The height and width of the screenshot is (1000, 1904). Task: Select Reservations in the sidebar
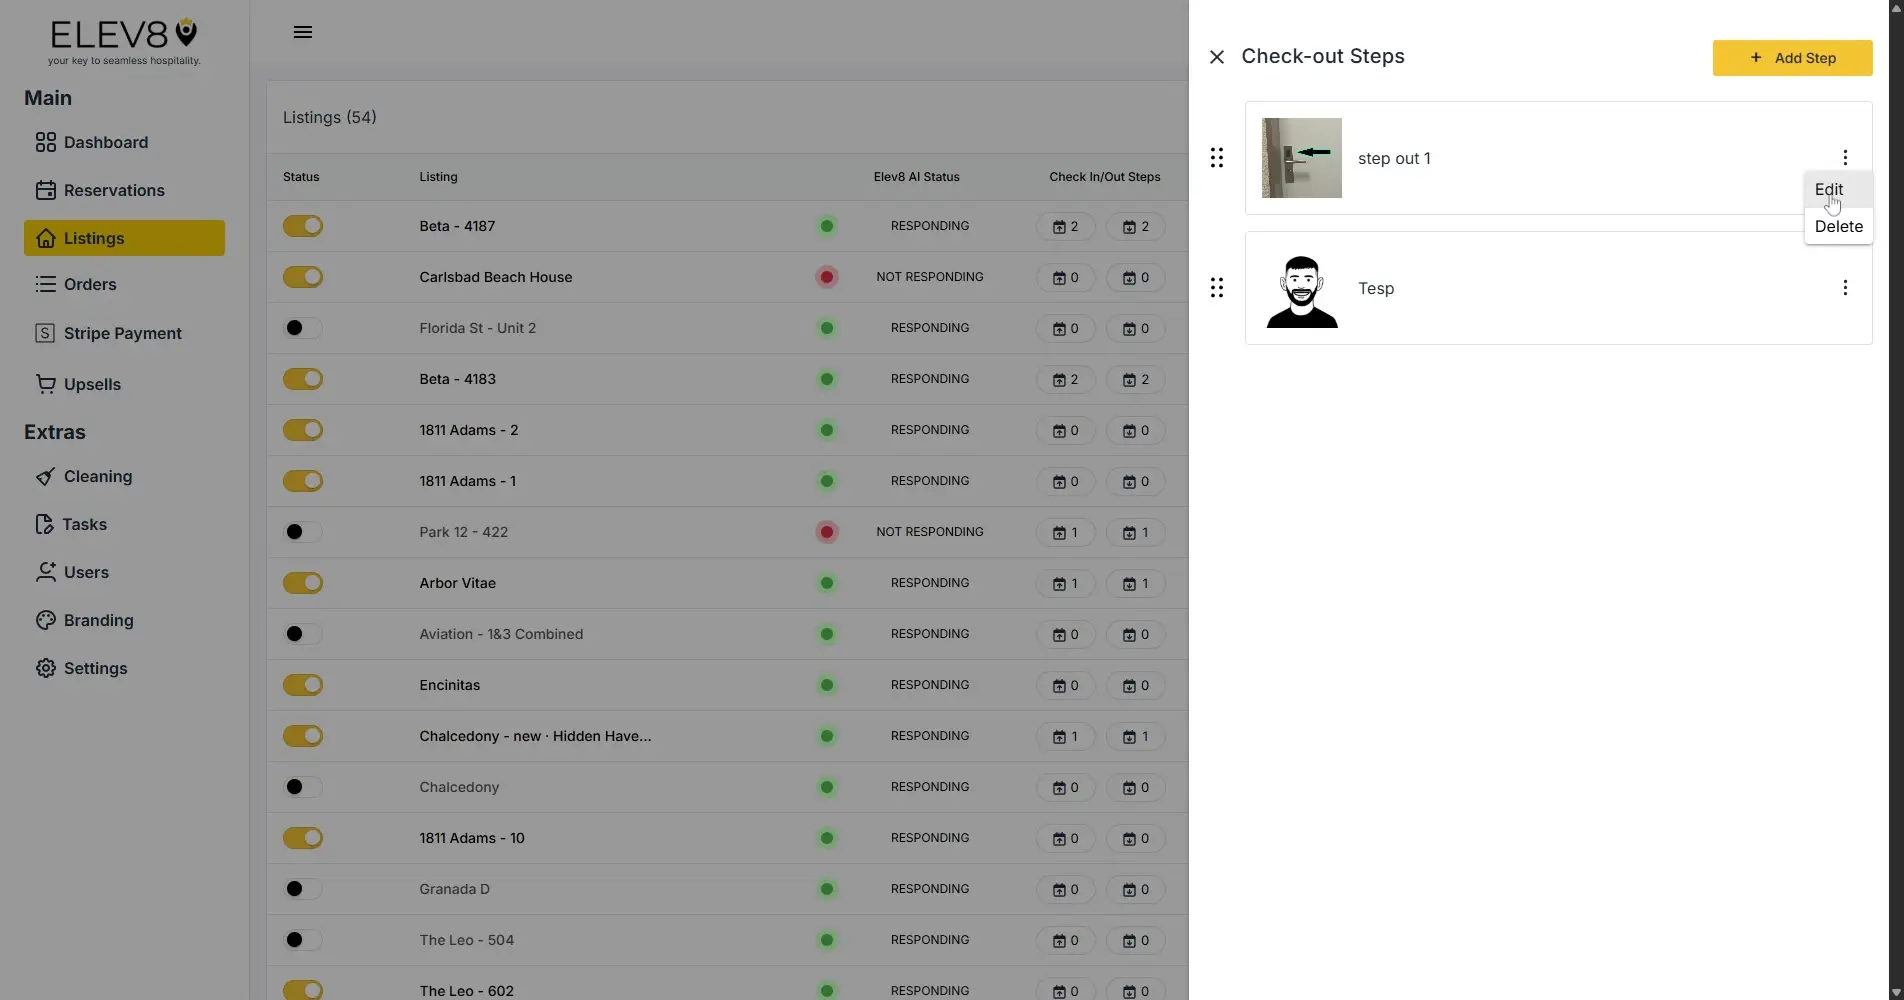click(114, 190)
